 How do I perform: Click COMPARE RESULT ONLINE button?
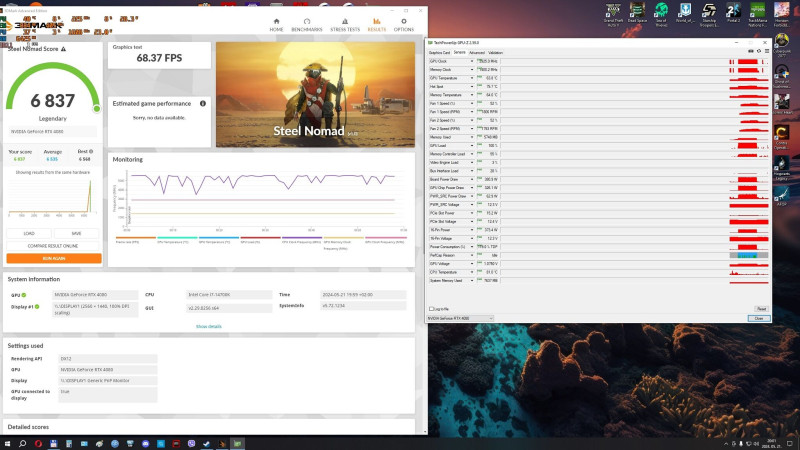coord(53,246)
